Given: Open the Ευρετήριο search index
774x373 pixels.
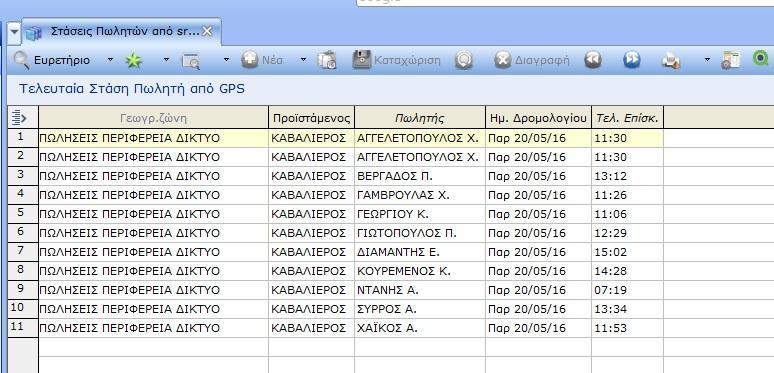Looking at the screenshot, I should 51,60.
